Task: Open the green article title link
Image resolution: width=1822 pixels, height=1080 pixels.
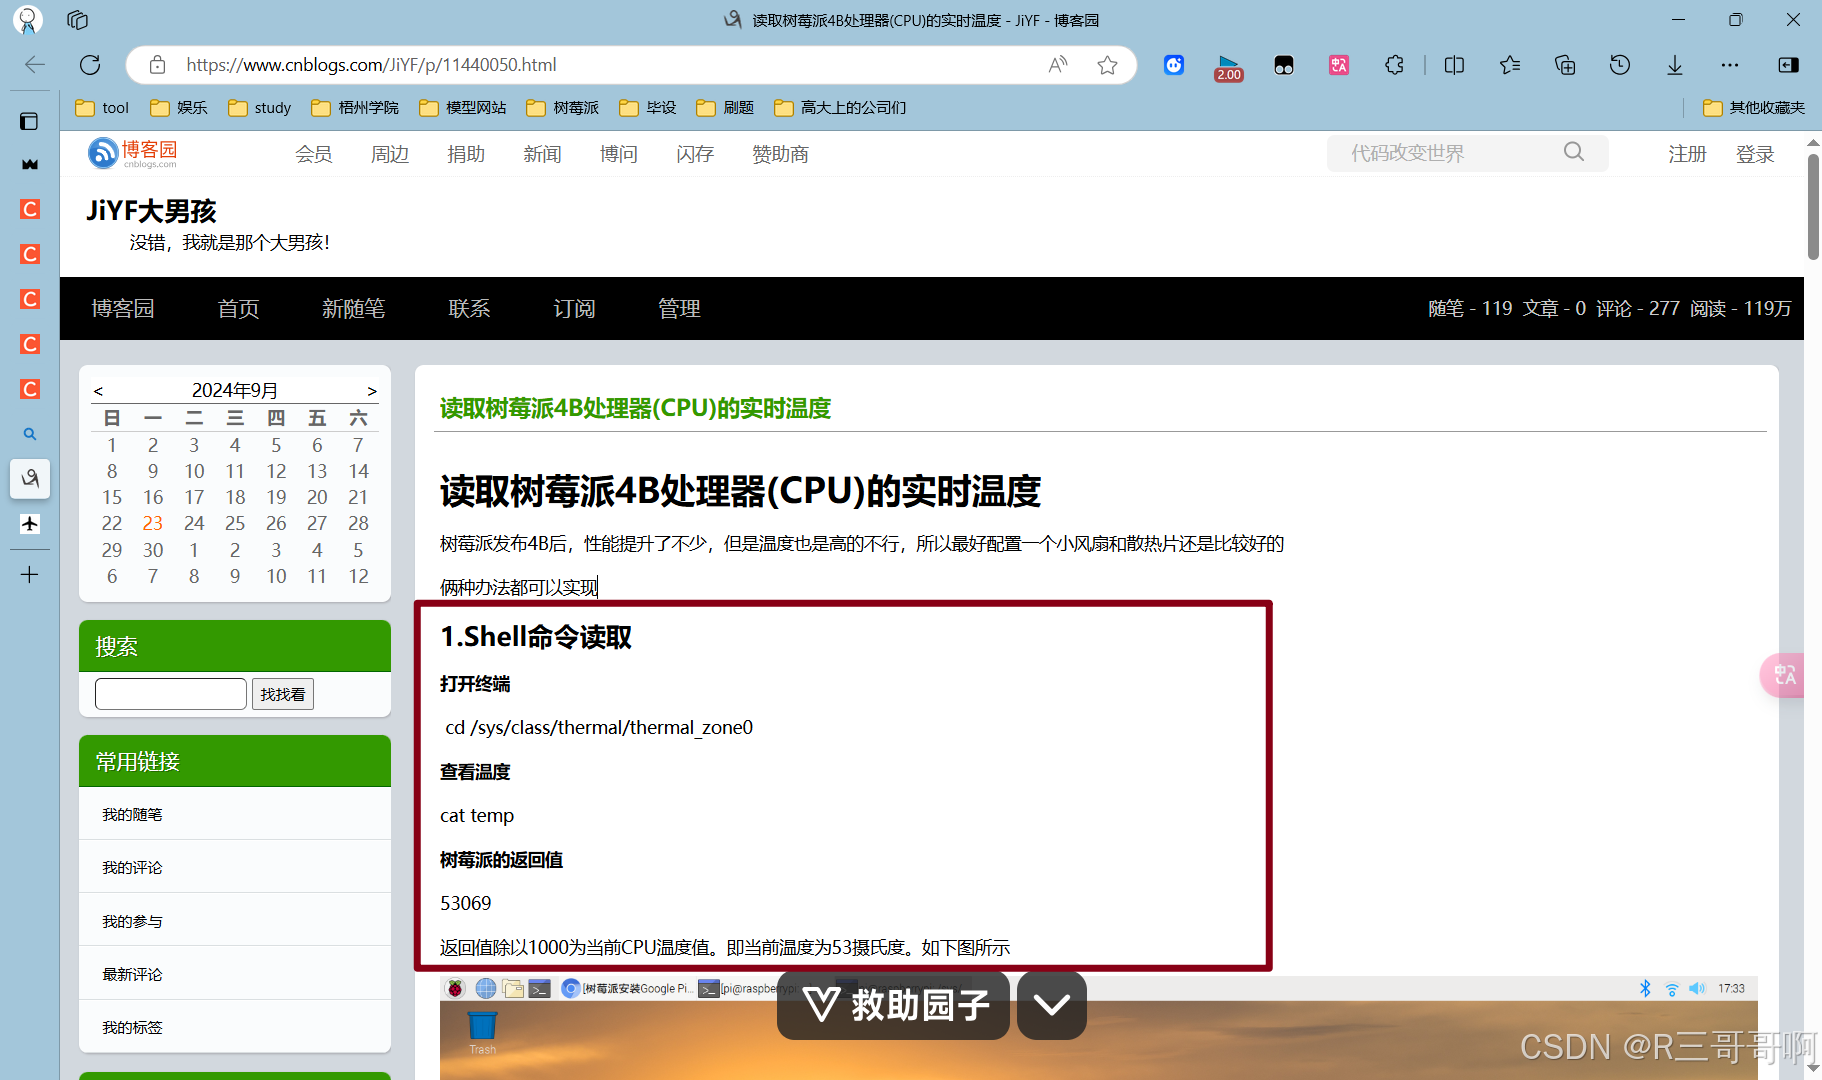Action: click(635, 409)
